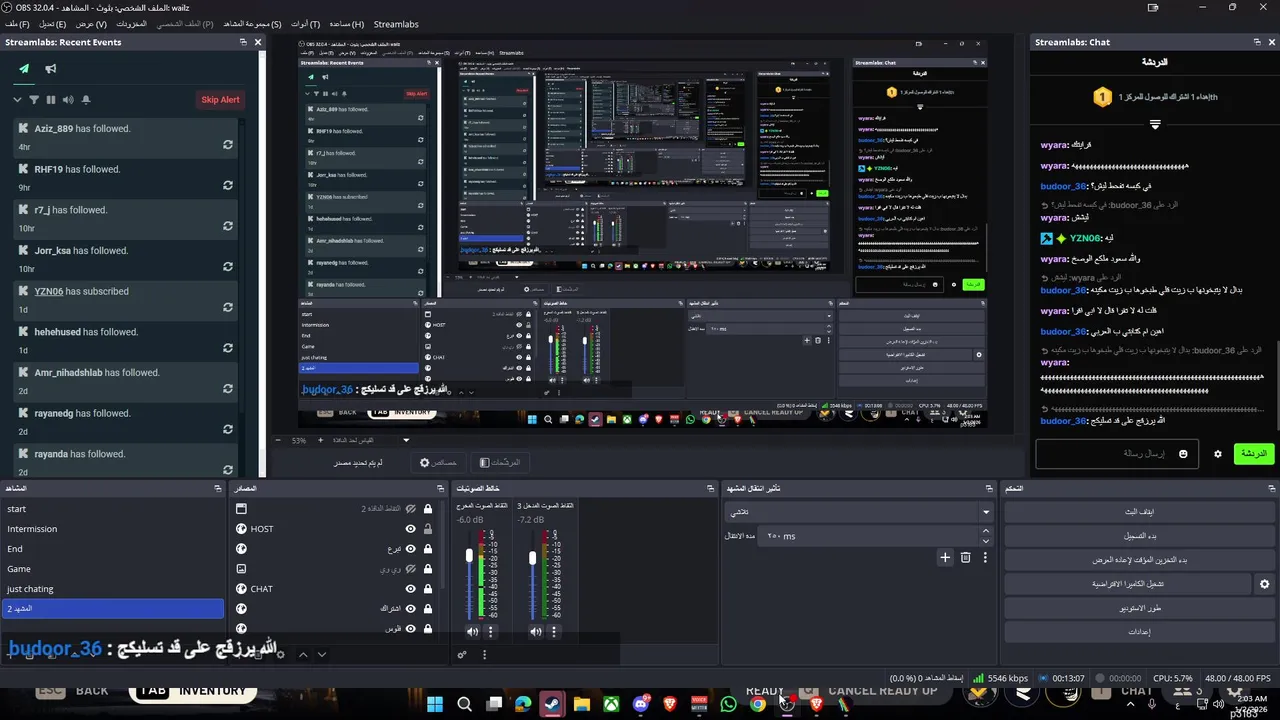1280x720 pixels.
Task: Show the hidden window capture 2 source
Action: tap(410, 509)
